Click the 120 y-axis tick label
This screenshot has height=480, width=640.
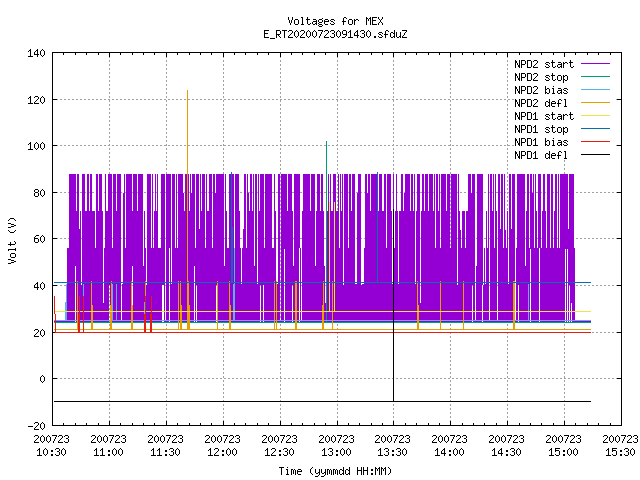coord(36,100)
